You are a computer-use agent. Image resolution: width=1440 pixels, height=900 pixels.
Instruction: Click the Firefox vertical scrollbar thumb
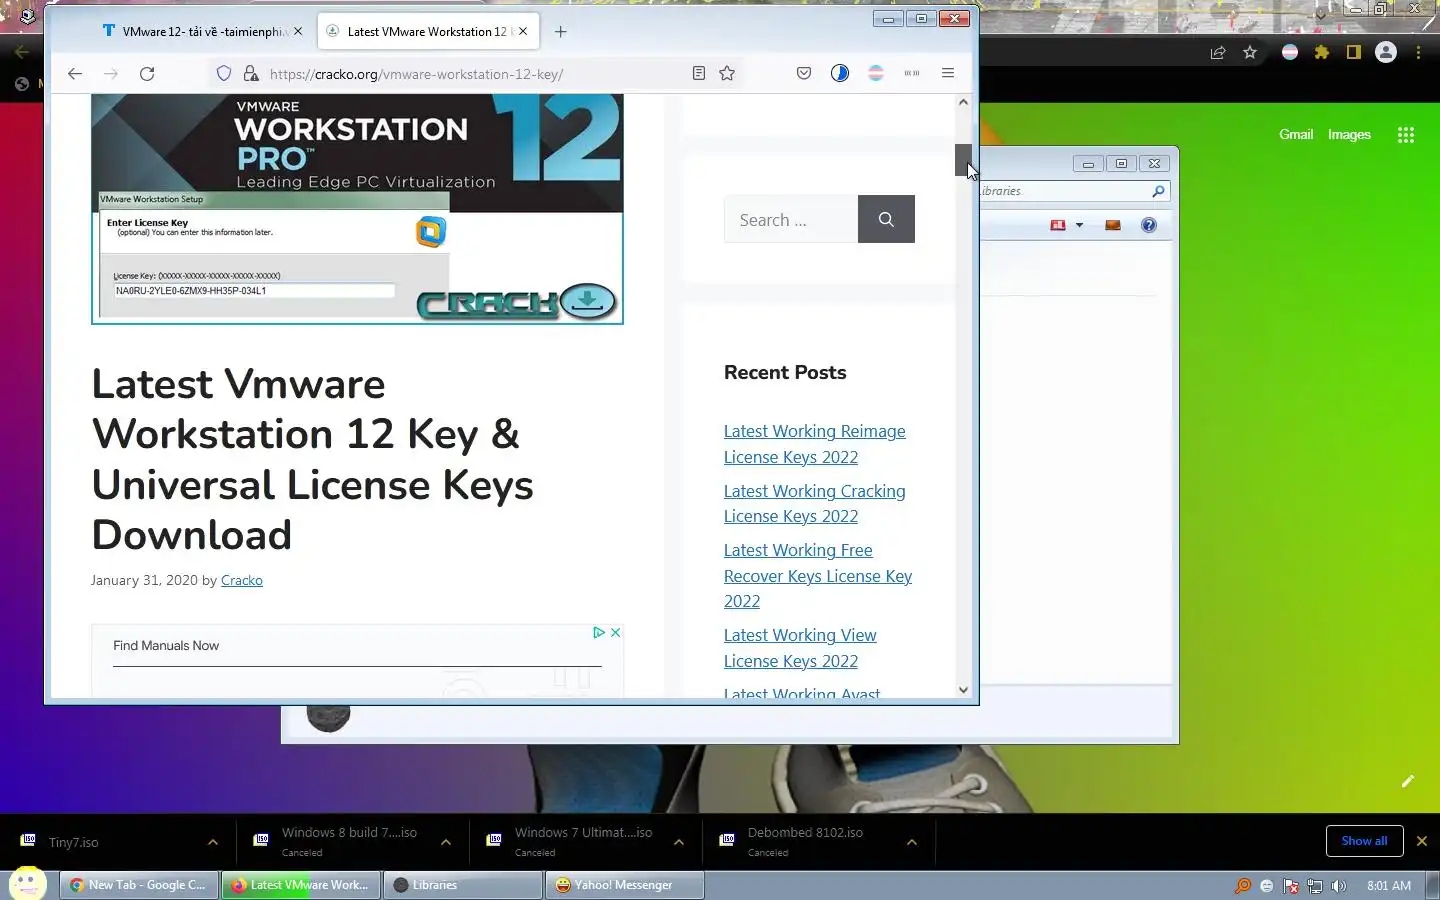tap(963, 160)
